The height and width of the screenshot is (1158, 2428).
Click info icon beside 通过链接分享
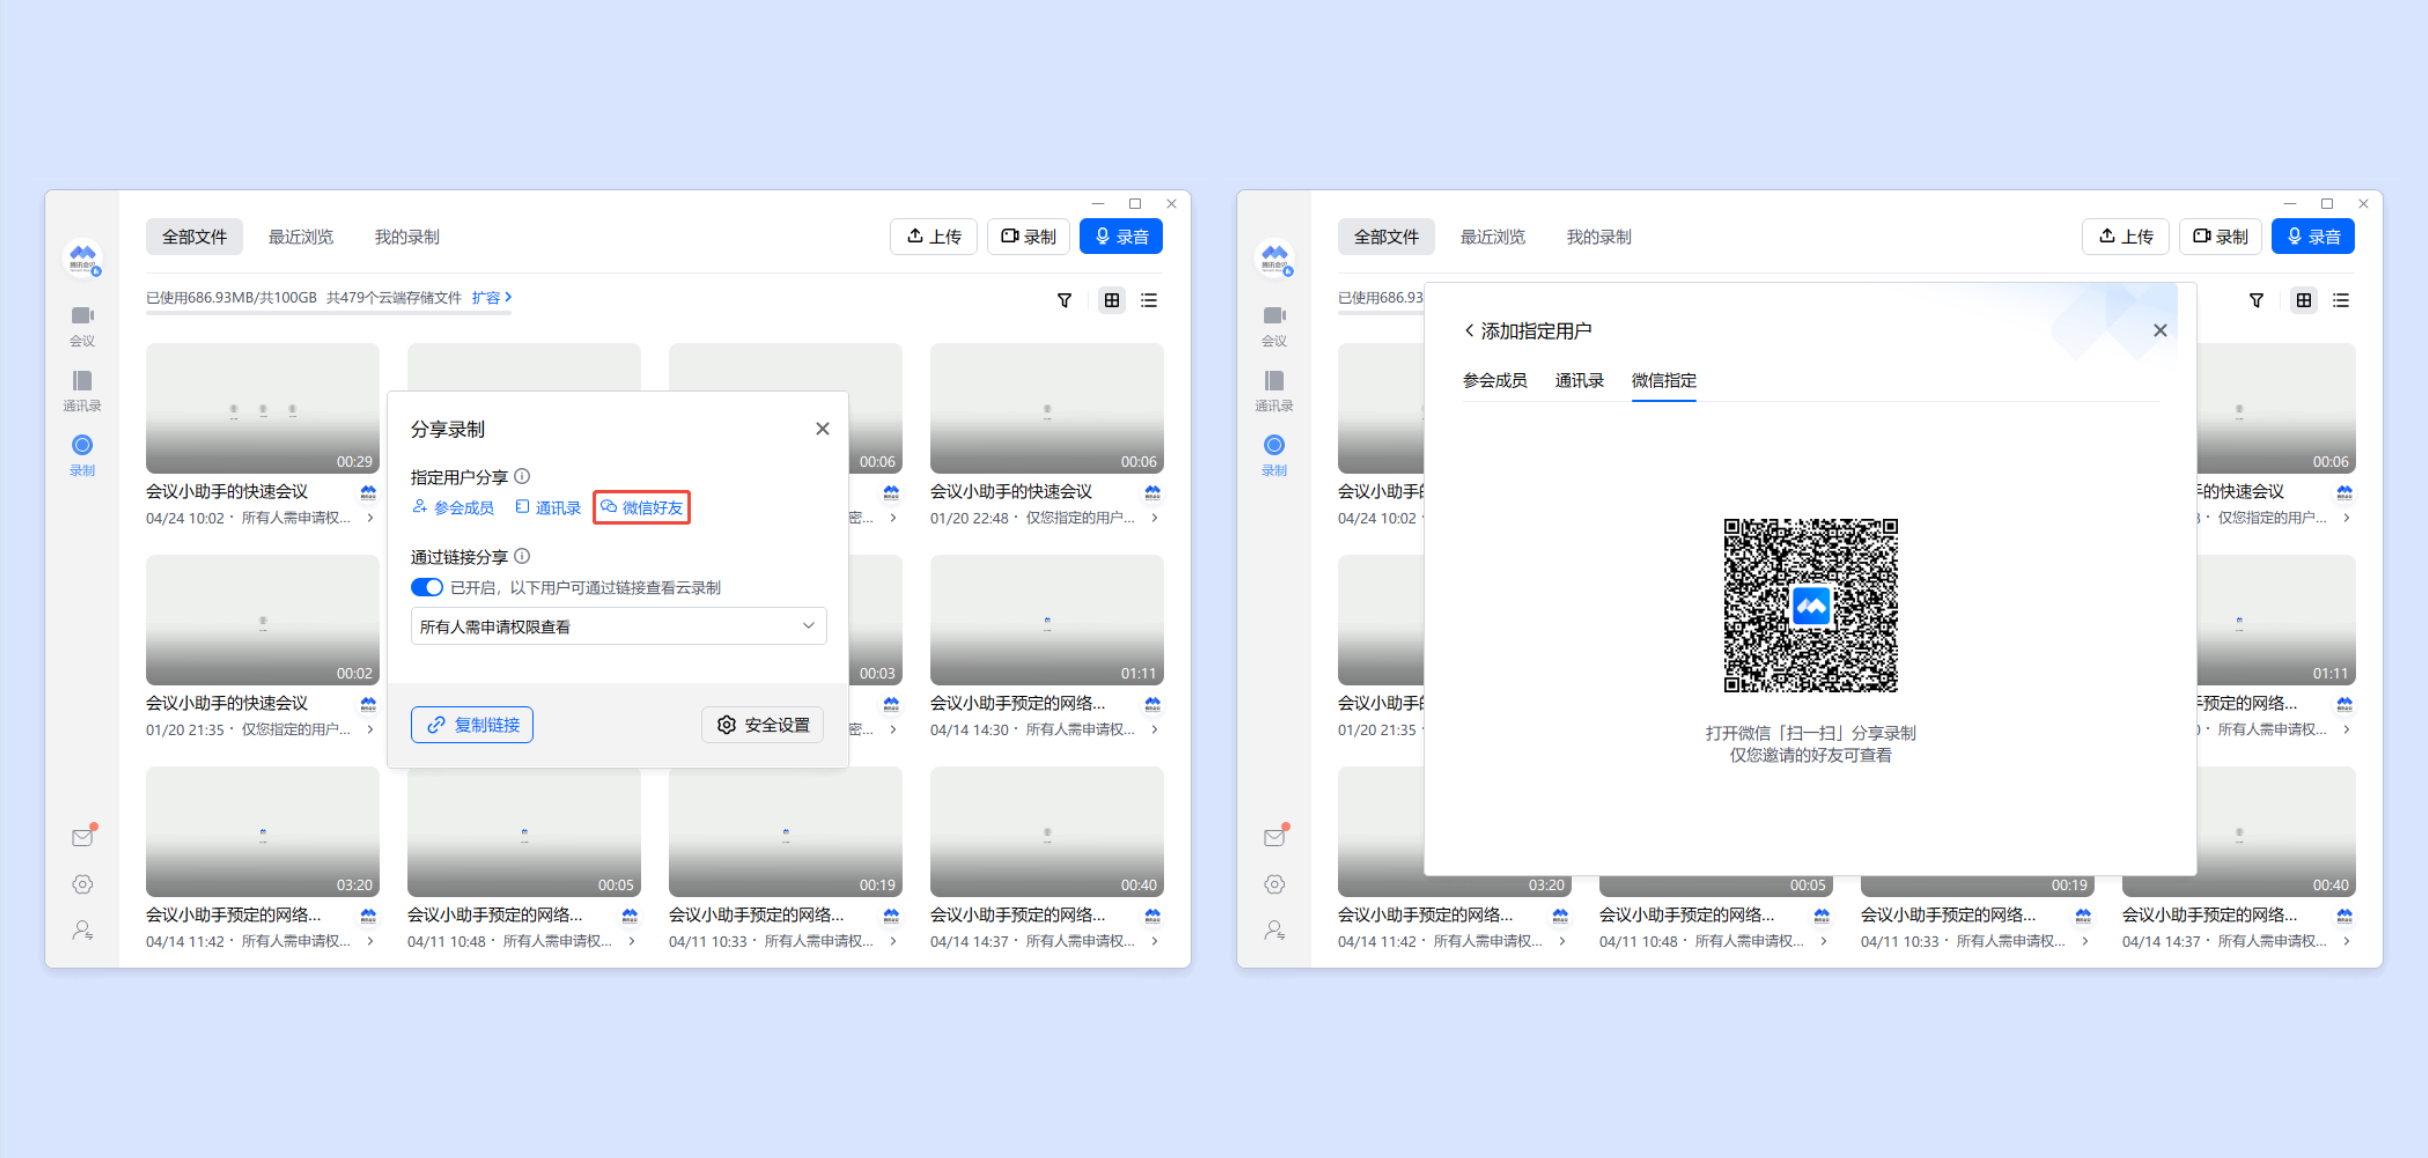tap(522, 556)
